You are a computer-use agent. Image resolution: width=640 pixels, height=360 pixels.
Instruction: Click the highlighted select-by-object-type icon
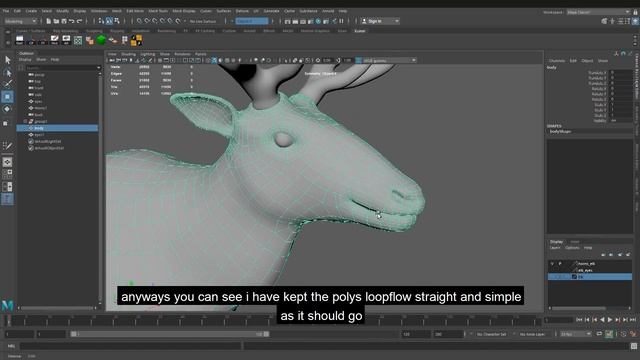(x=109, y=21)
